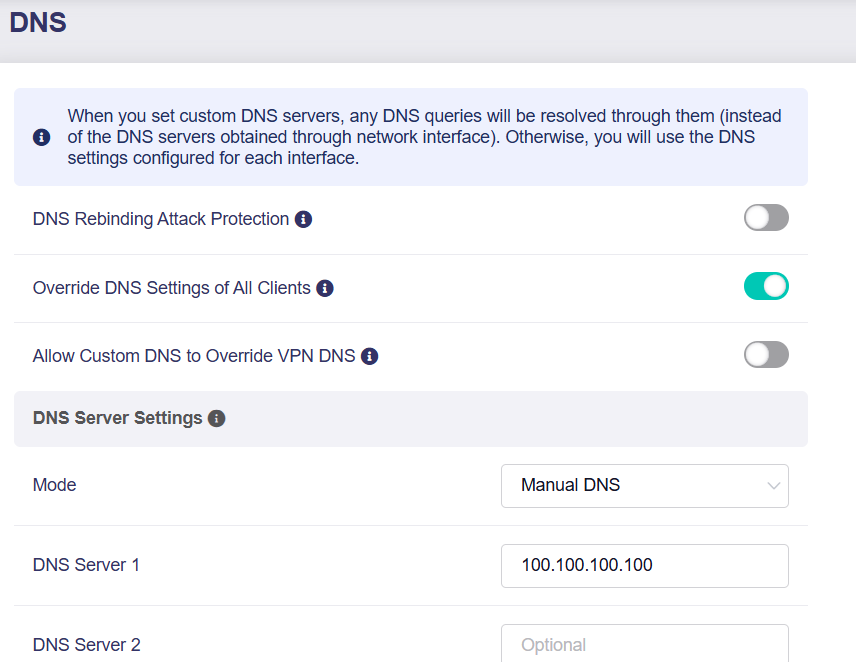Click info icon next to Override DNS Settings

pyautogui.click(x=325, y=288)
